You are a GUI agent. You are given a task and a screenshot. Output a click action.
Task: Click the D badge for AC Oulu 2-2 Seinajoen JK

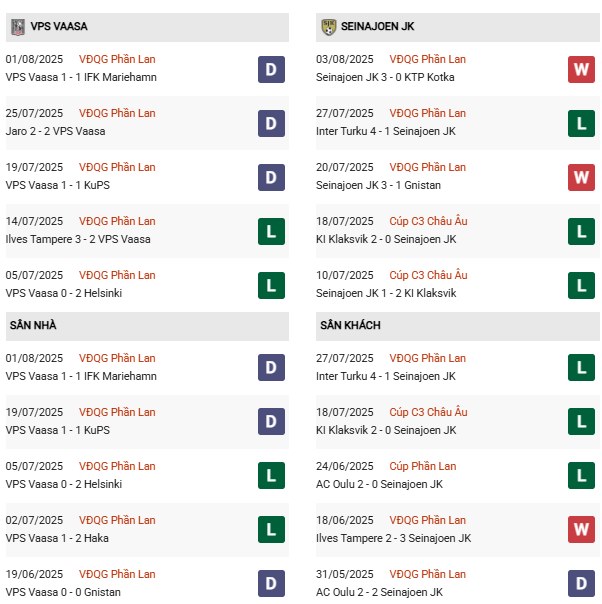coord(581,584)
